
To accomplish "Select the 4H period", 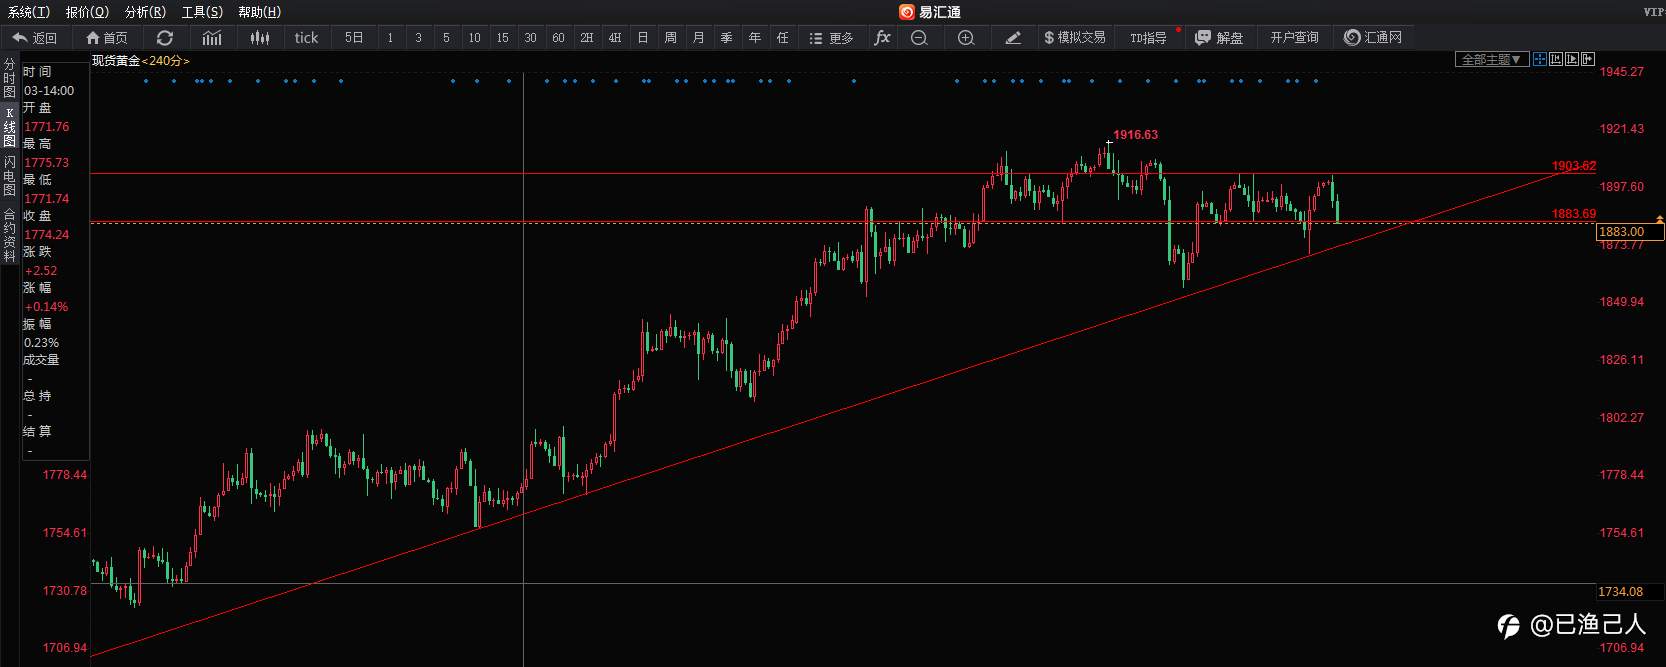I will 614,37.
